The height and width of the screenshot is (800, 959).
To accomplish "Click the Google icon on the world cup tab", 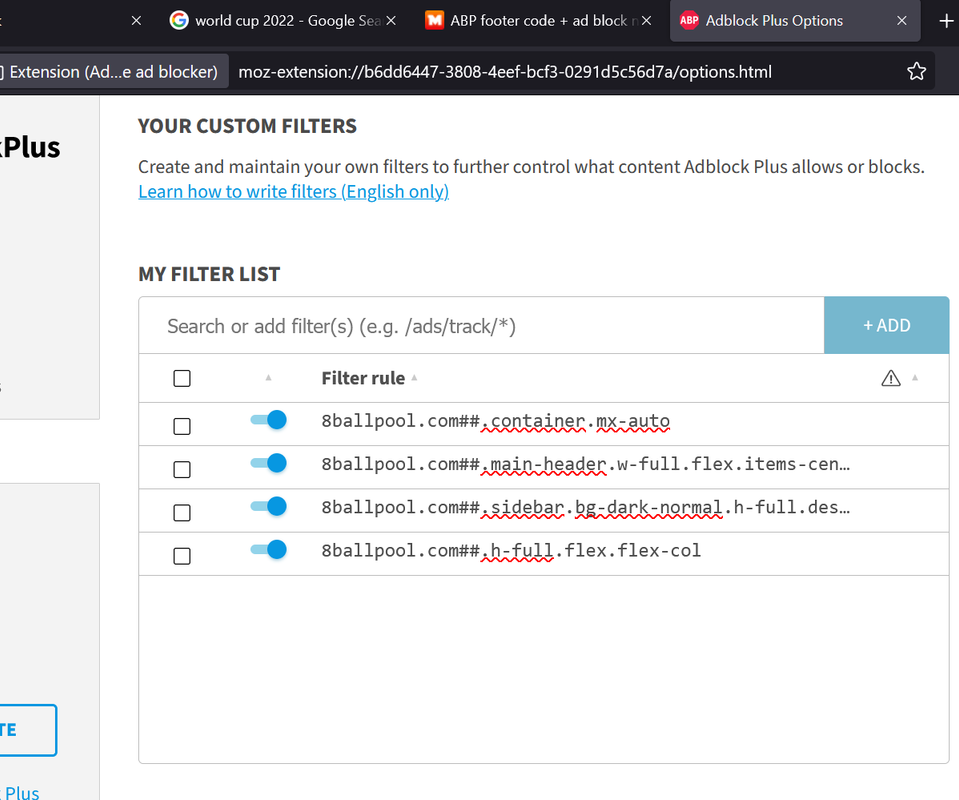I will tap(179, 20).
